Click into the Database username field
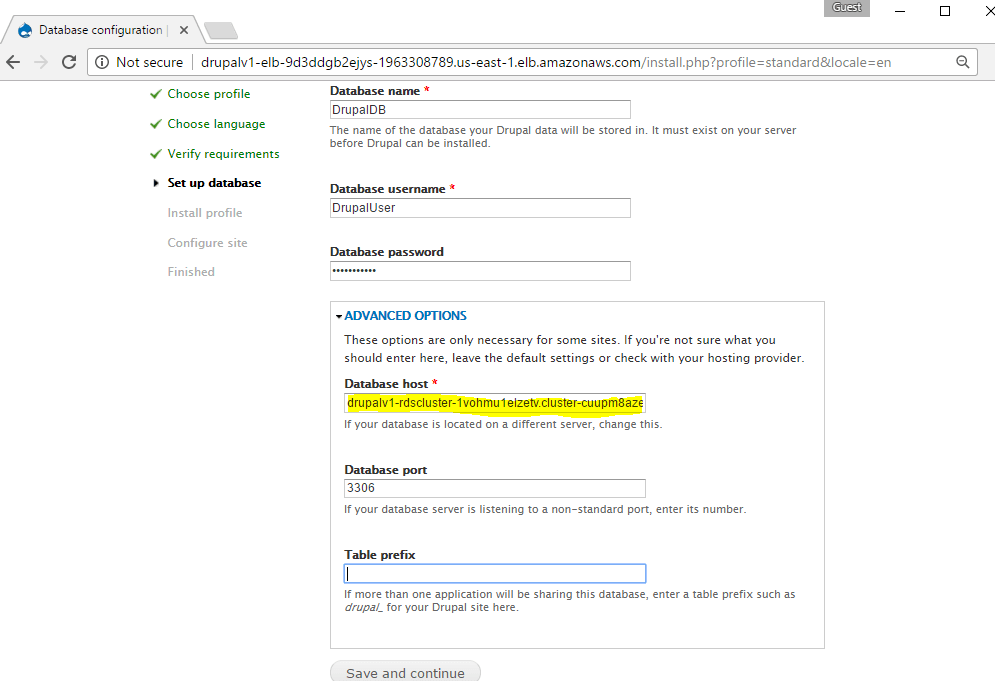Screen dimensions: 995x681 (x=480, y=208)
